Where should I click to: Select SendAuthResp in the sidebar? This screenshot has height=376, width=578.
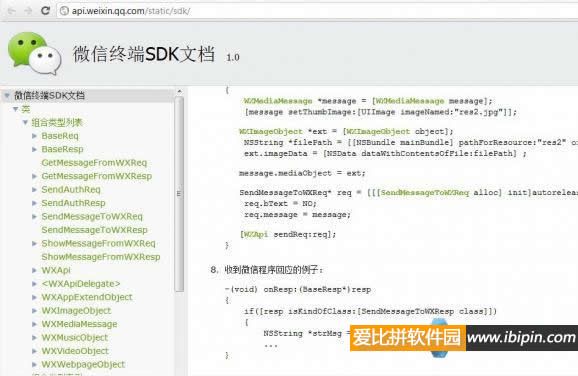click(x=73, y=203)
